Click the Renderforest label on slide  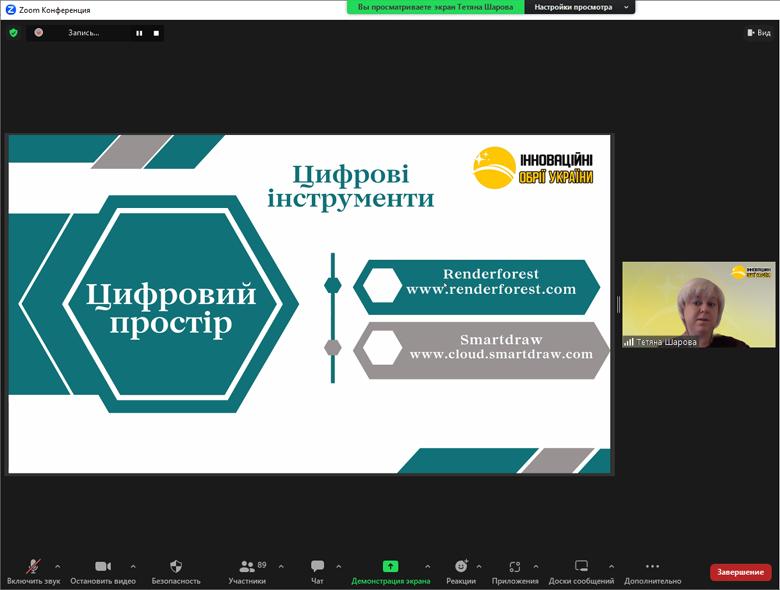491,274
